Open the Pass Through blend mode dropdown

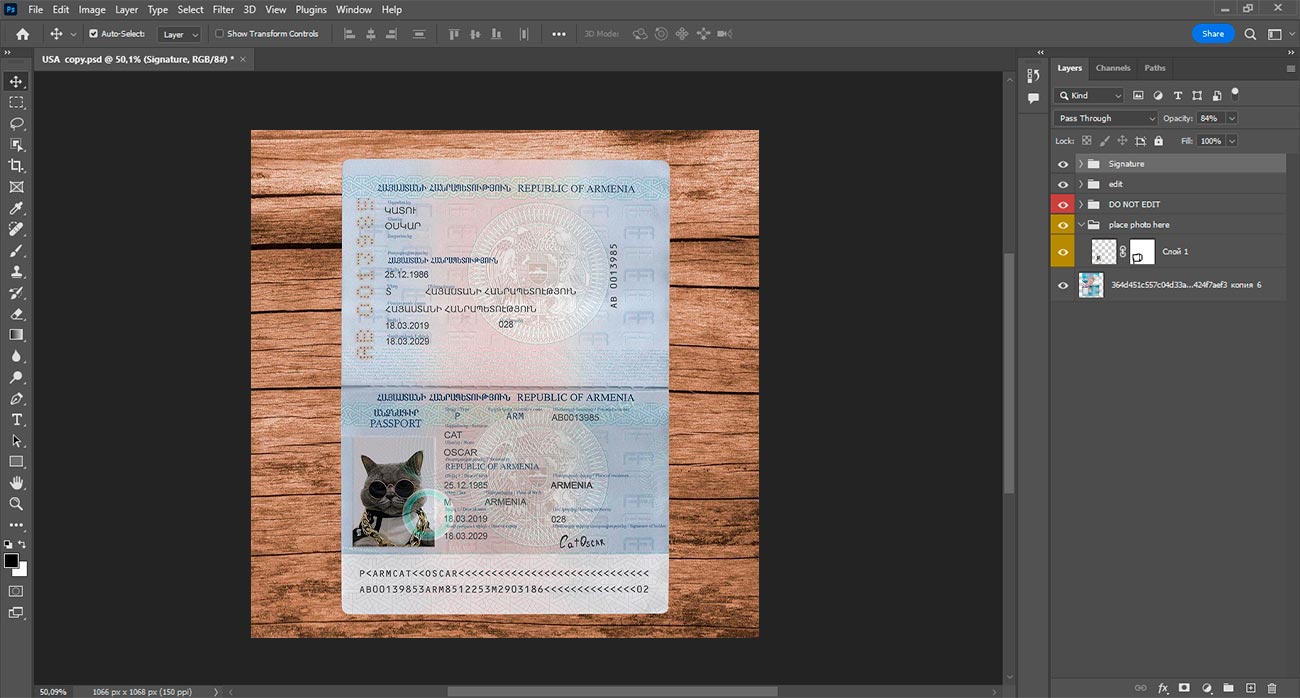point(1105,118)
